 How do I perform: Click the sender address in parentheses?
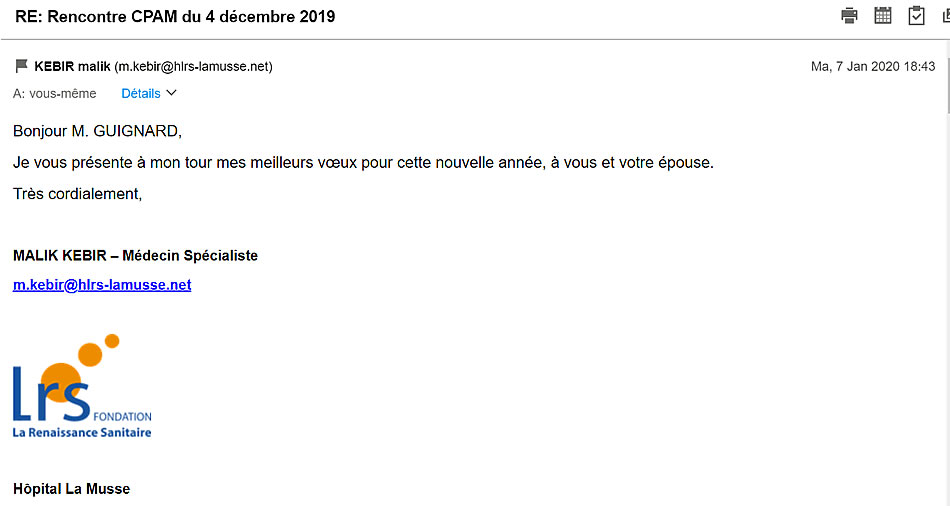[x=193, y=67]
